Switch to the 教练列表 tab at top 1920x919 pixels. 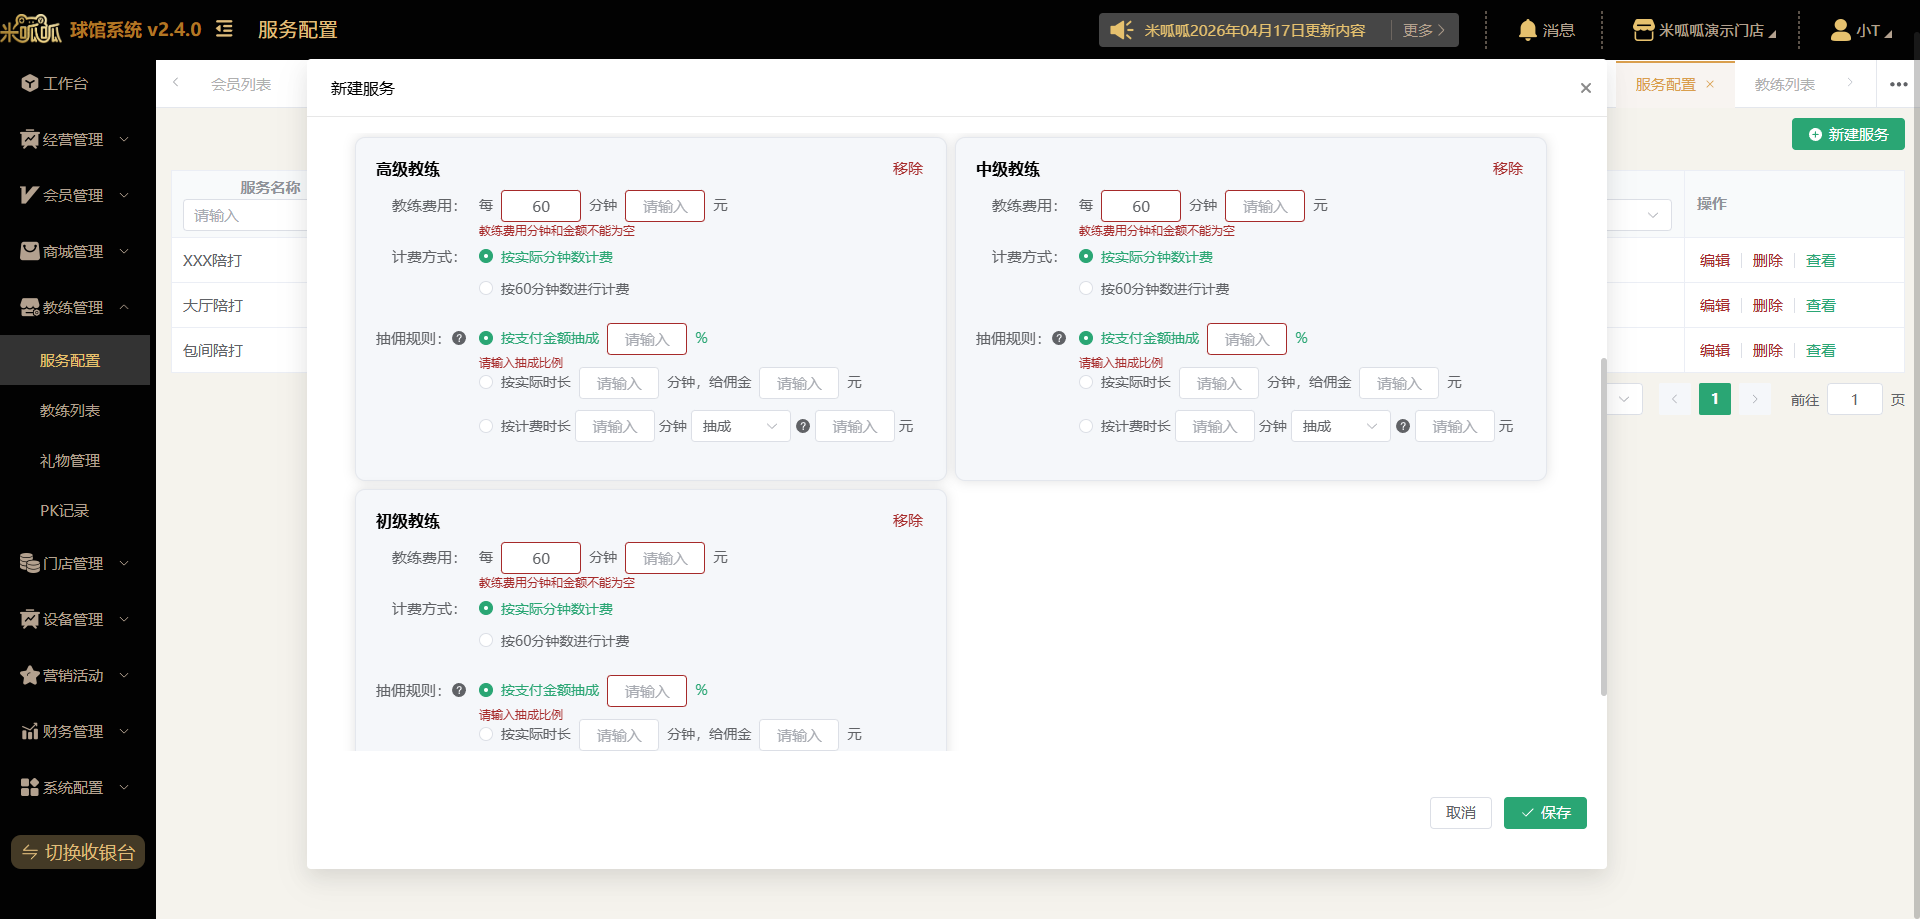click(1784, 84)
